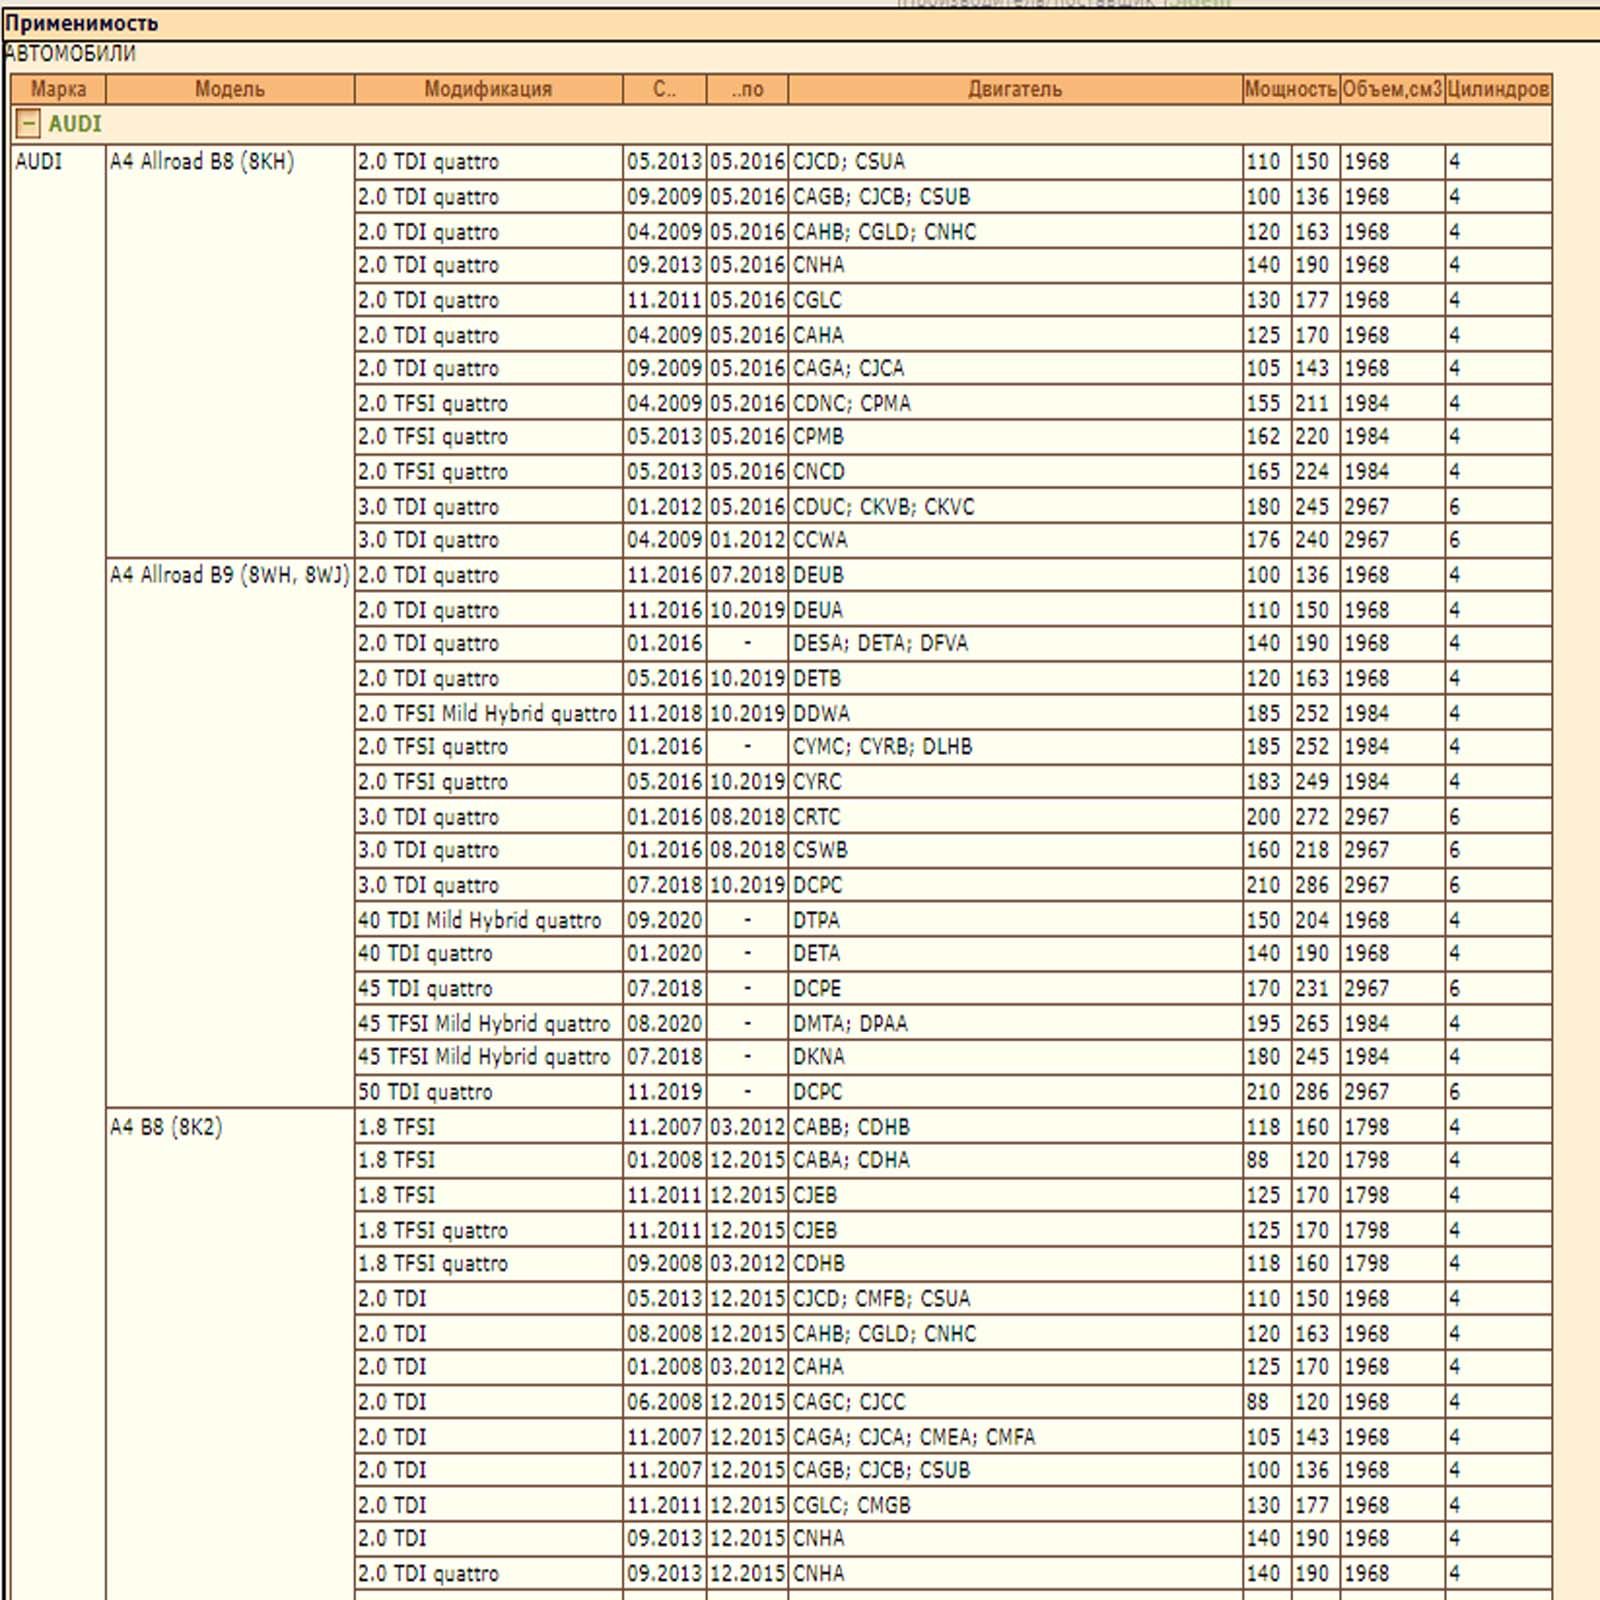Select the CCWA engine code cell
The height and width of the screenshot is (1600, 1600).
coord(820,540)
